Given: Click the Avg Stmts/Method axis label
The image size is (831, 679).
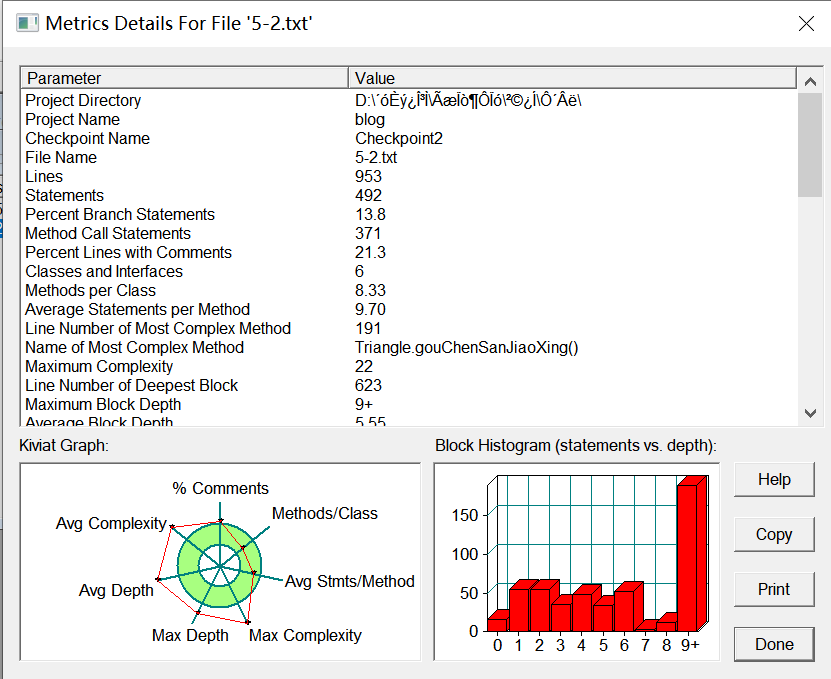Looking at the screenshot, I should [x=350, y=581].
